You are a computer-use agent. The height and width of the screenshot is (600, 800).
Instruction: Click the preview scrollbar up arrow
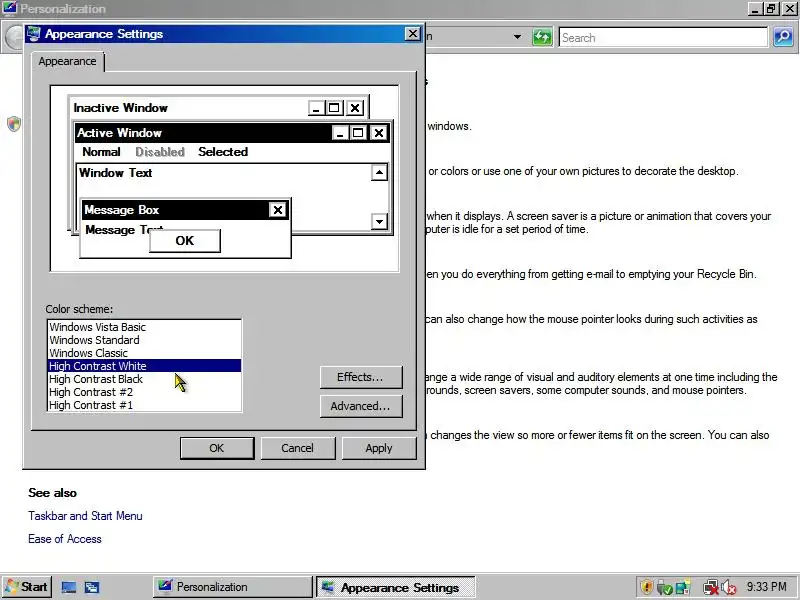[379, 172]
